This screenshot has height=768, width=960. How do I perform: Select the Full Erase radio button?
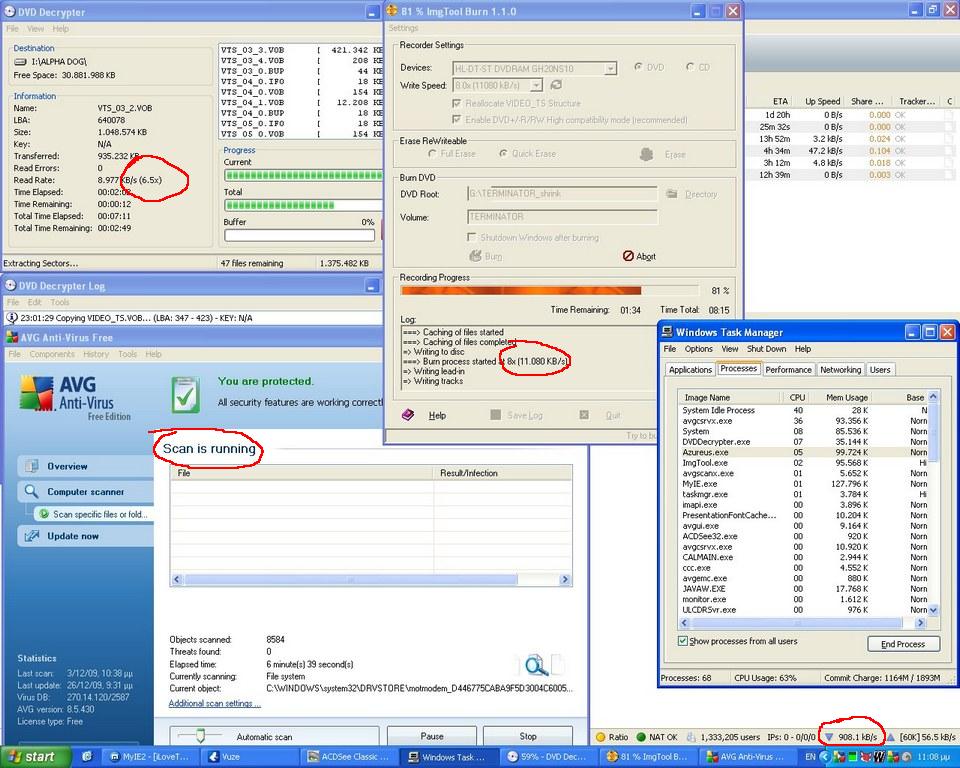[432, 154]
